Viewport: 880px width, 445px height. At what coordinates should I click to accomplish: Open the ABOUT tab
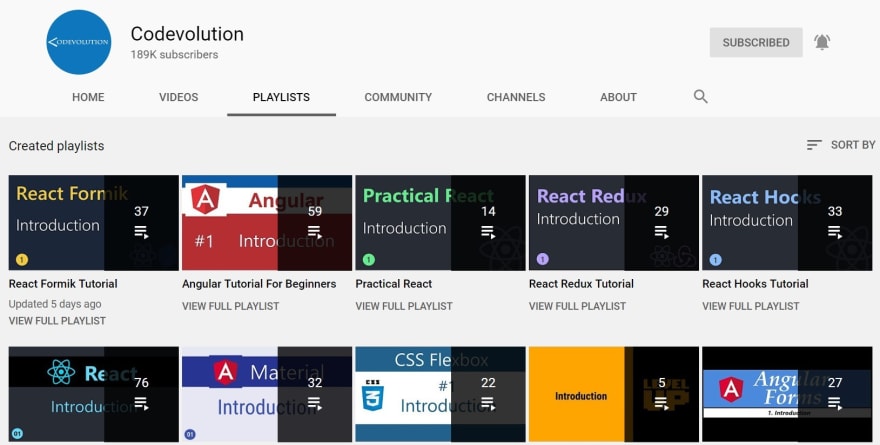click(x=618, y=97)
